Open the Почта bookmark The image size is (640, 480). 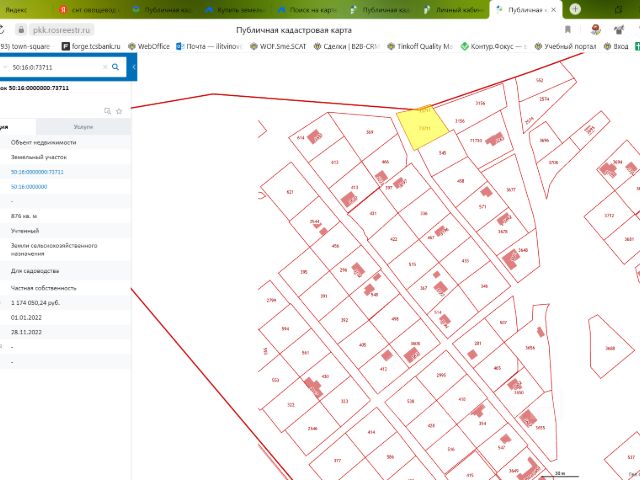pyautogui.click(x=208, y=46)
